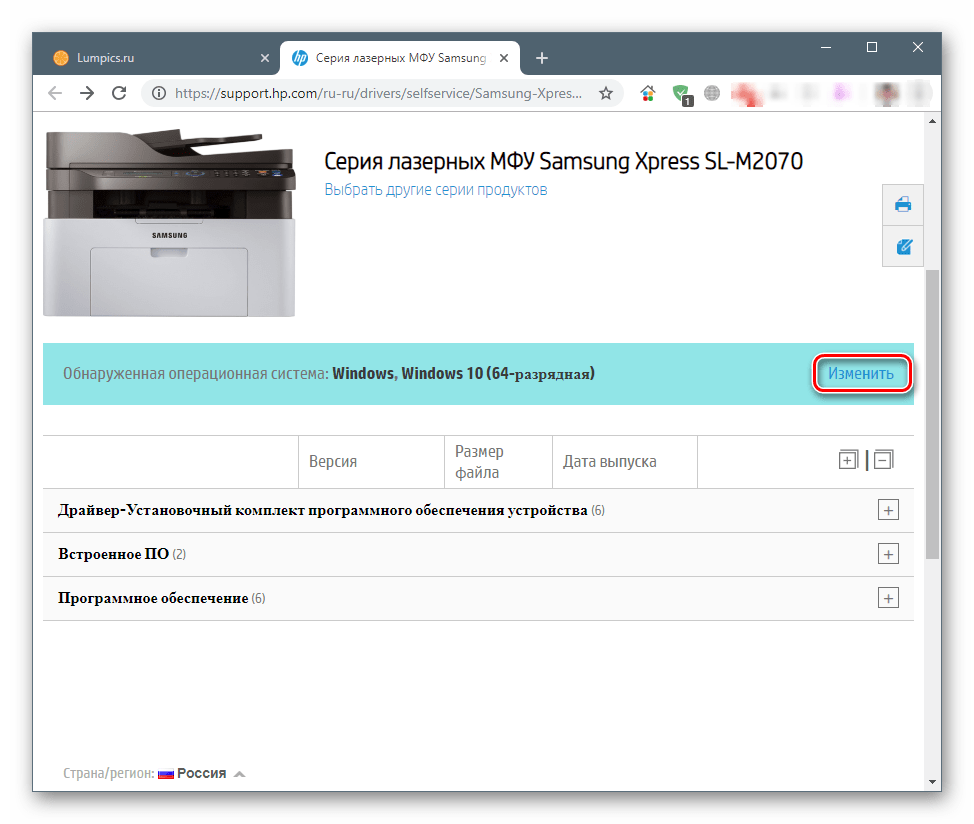
Task: Open the Россия country/region selector
Action: click(201, 773)
